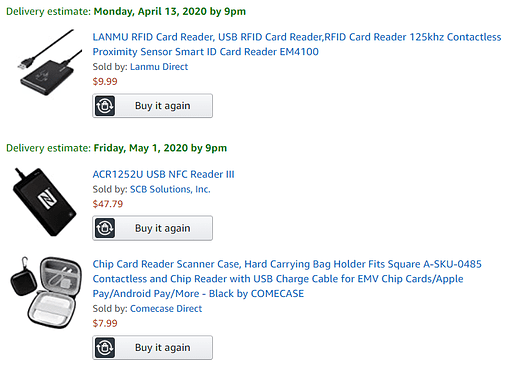The width and height of the screenshot is (517, 365).
Task: Click the May 1, 2020 delivery estimate
Action: pyautogui.click(x=116, y=148)
